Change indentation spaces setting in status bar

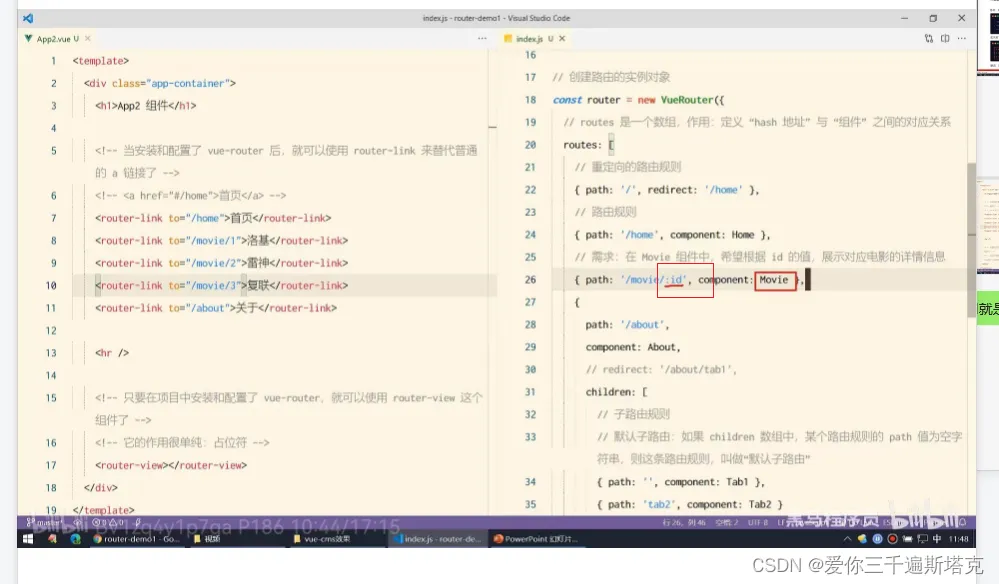pos(726,522)
